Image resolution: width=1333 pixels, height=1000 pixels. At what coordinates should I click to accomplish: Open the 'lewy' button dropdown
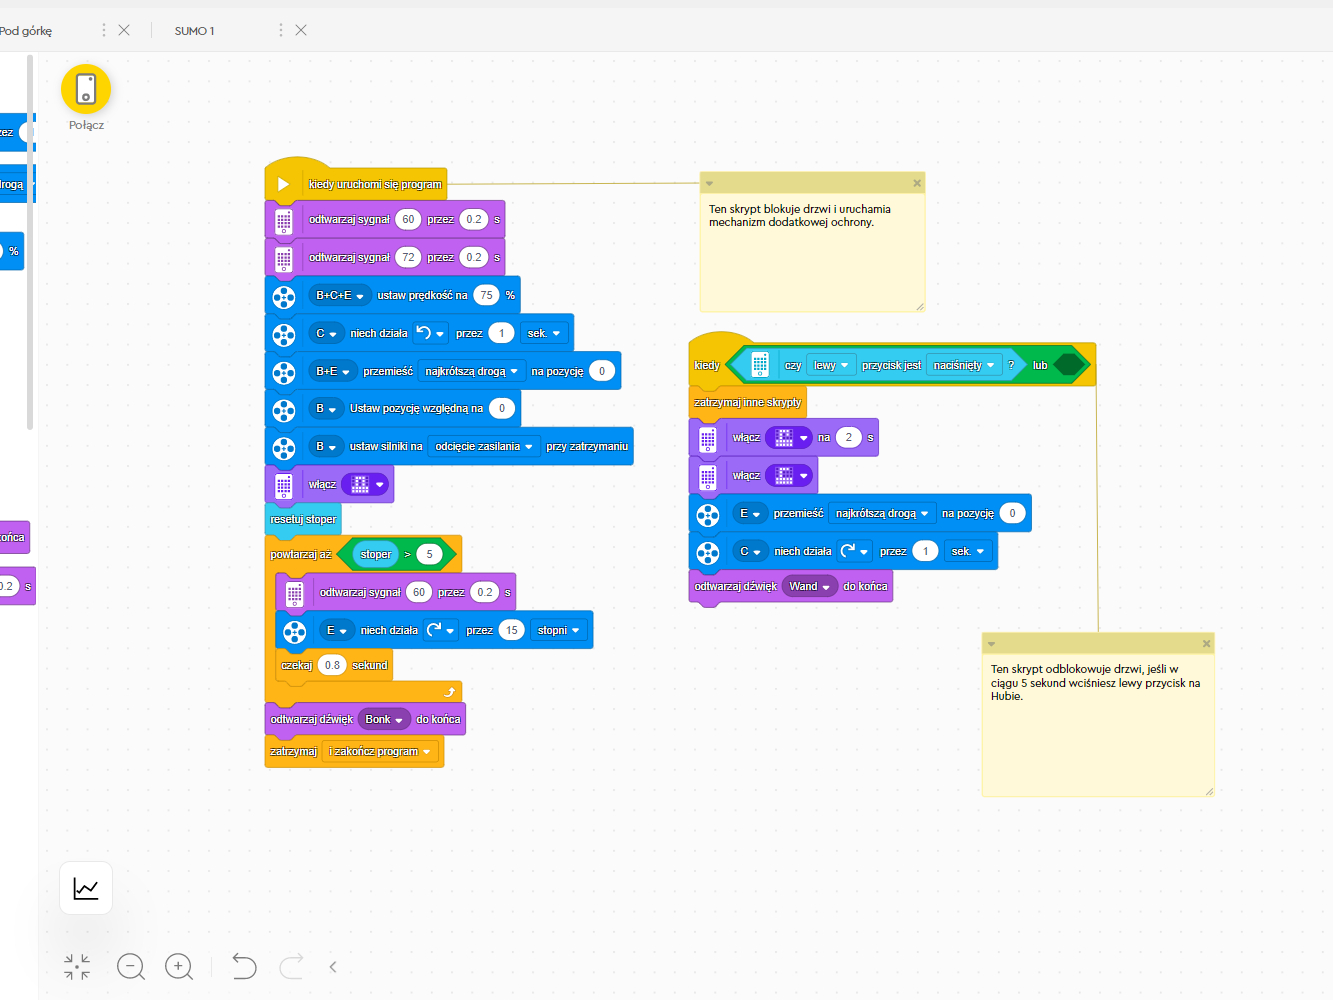(831, 365)
